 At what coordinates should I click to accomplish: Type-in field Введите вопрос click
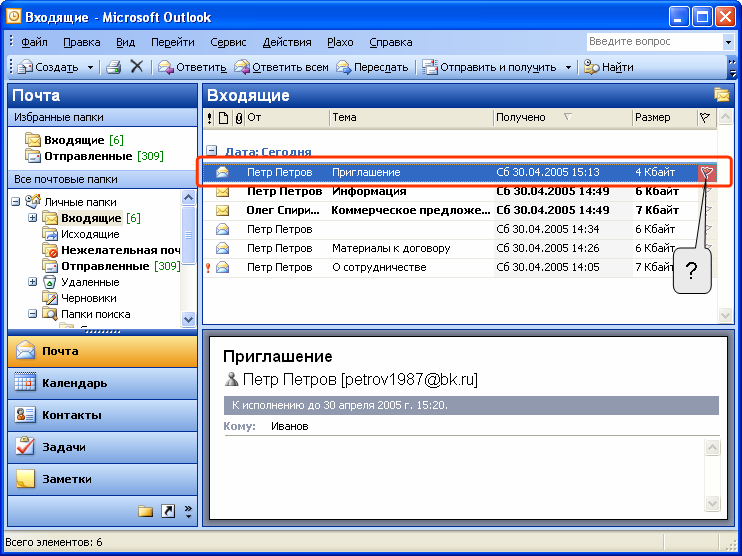(x=655, y=42)
